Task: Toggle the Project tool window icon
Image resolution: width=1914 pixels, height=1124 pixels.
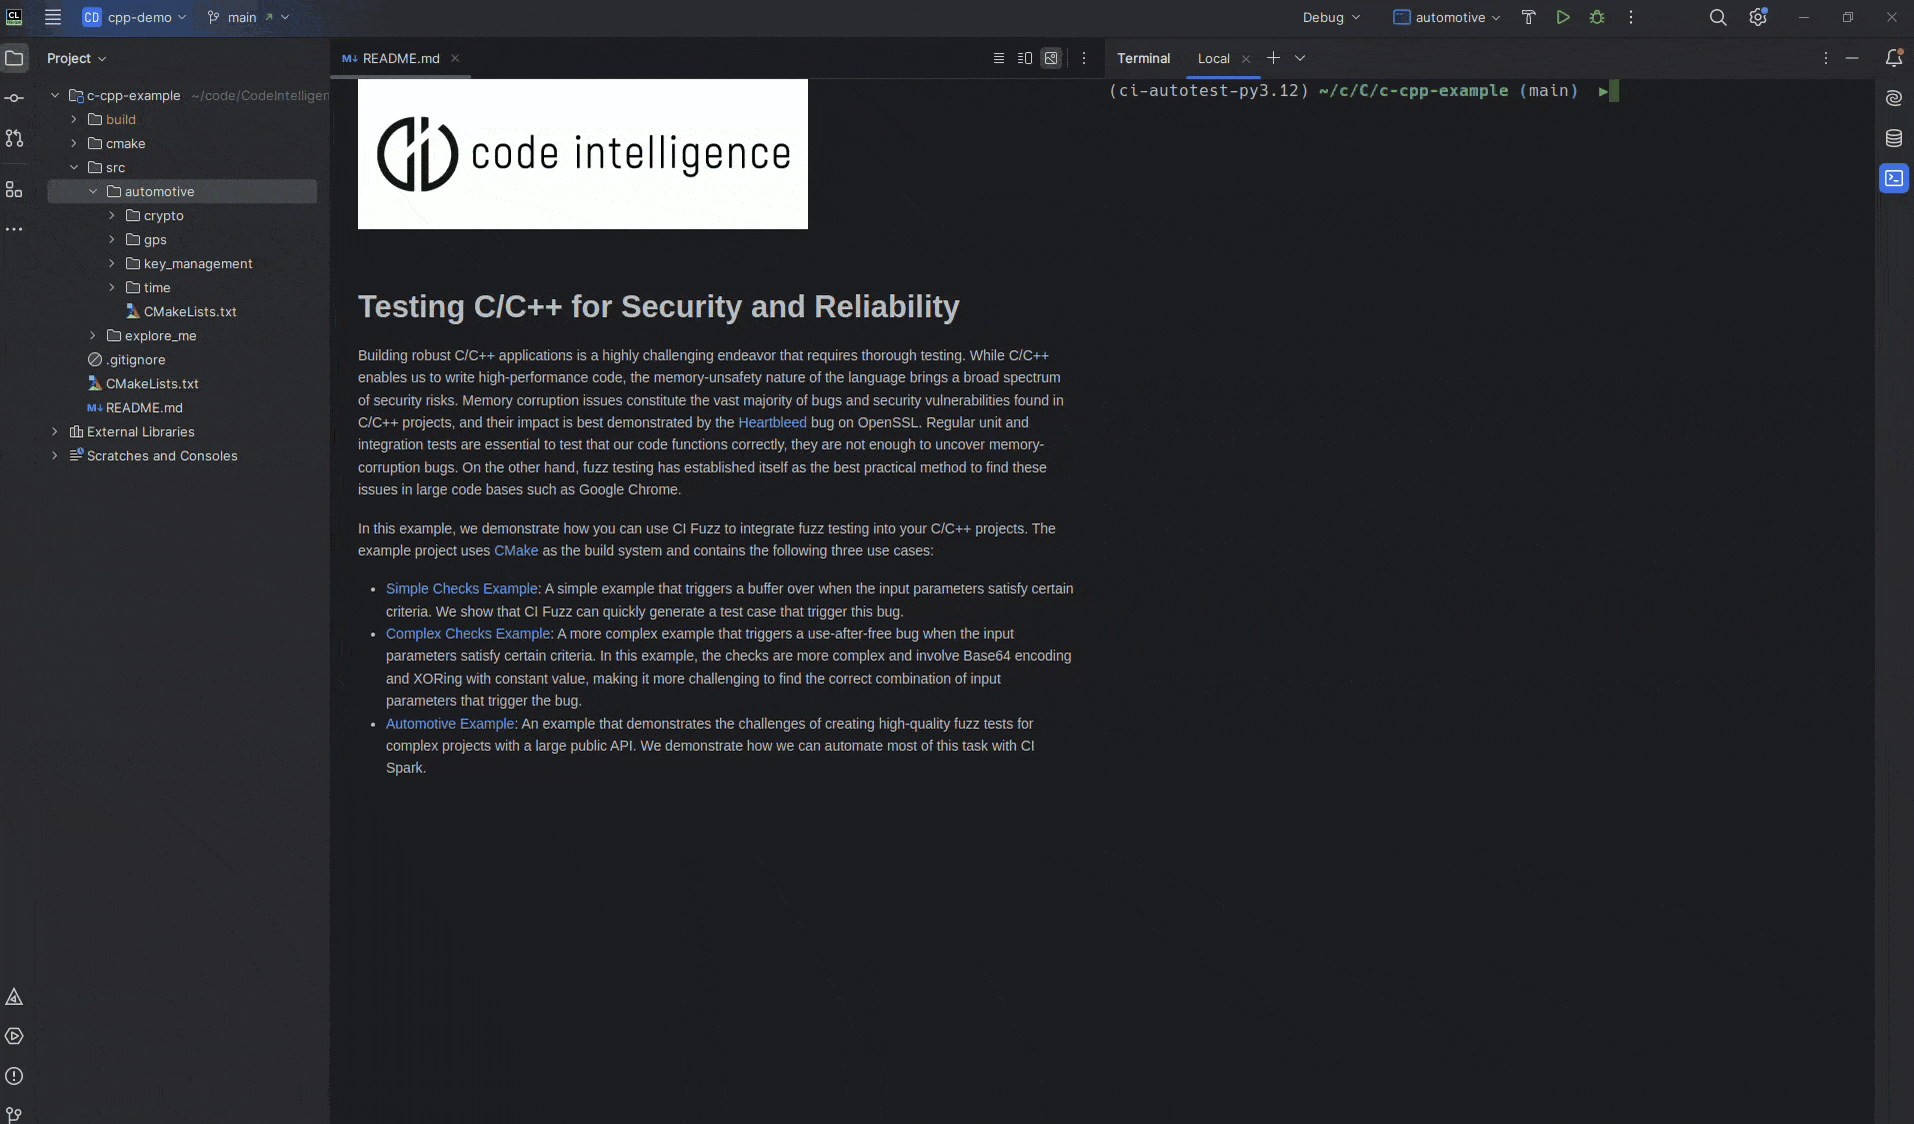Action: click(x=14, y=58)
